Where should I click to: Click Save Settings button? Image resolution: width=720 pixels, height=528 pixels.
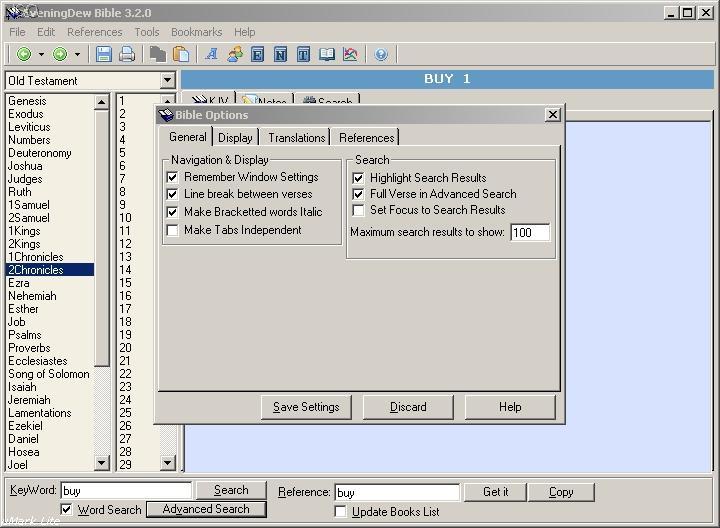point(306,407)
